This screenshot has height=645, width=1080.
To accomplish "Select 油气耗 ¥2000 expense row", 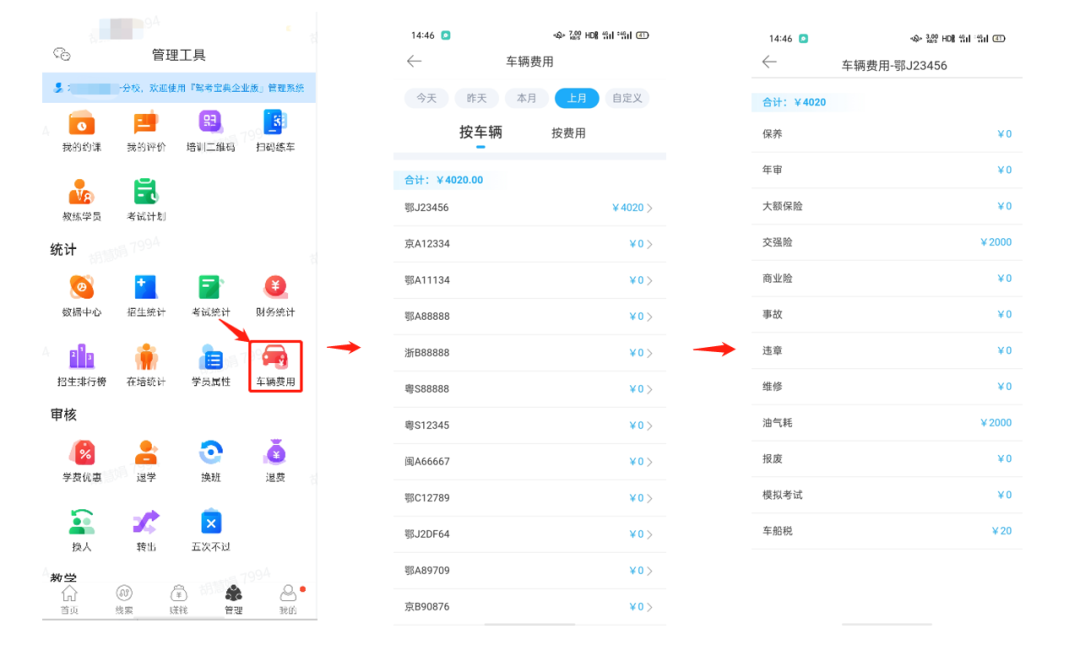I will pos(887,422).
